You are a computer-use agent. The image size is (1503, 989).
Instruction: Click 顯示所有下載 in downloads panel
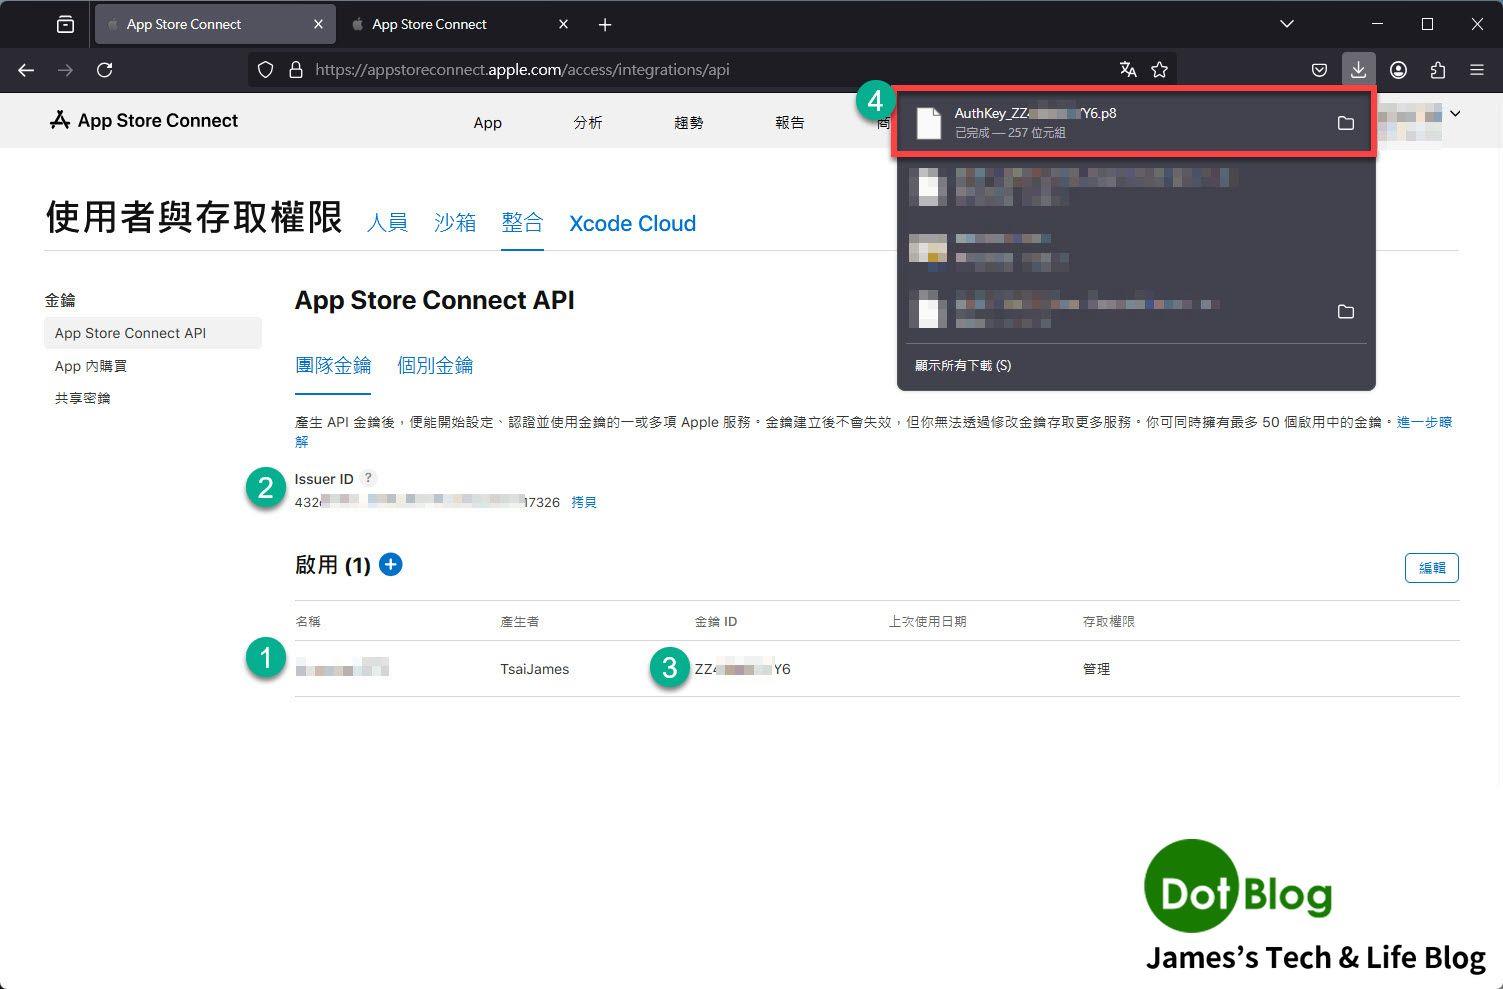pos(962,366)
